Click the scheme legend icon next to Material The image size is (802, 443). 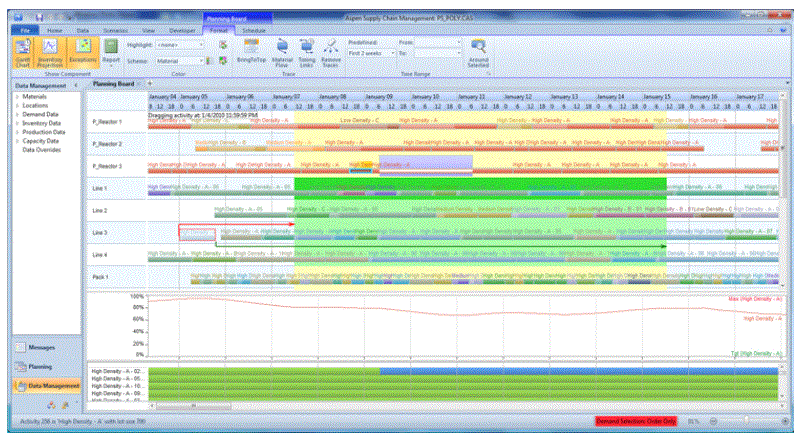point(208,61)
